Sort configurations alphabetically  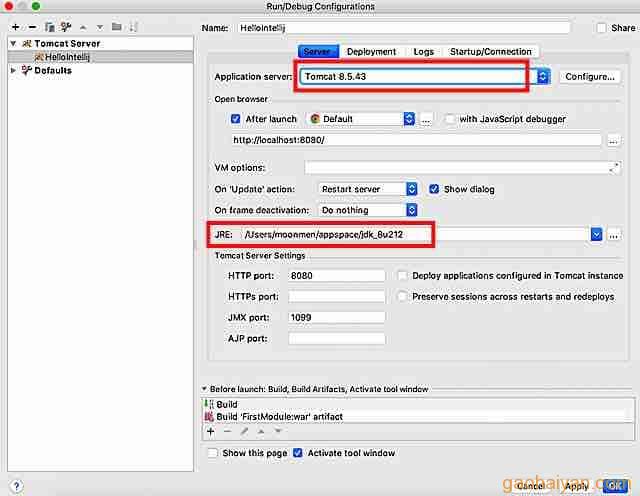pos(133,27)
